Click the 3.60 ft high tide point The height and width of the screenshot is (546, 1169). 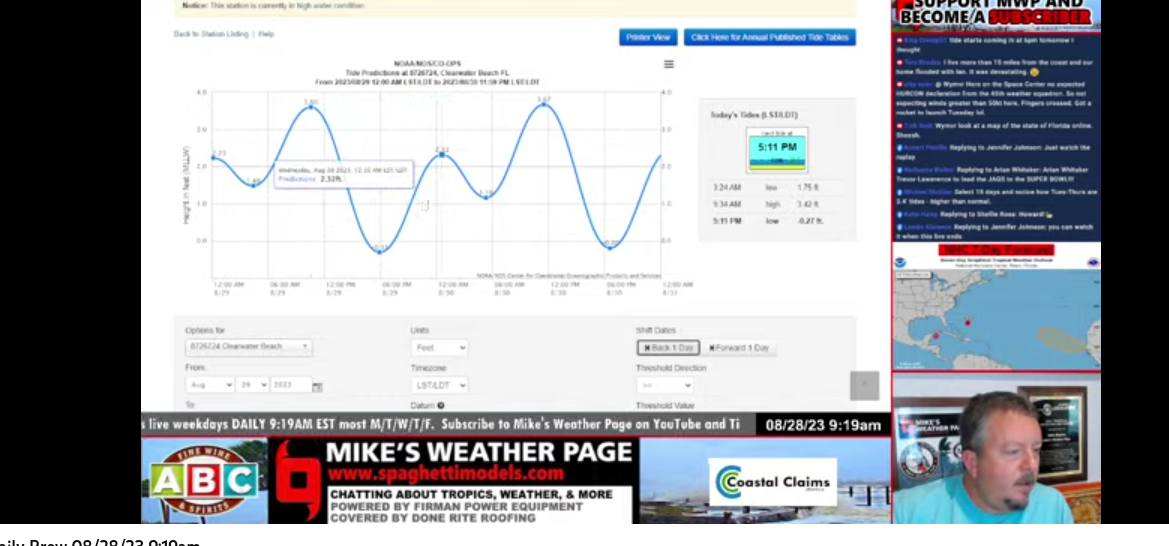click(x=311, y=107)
